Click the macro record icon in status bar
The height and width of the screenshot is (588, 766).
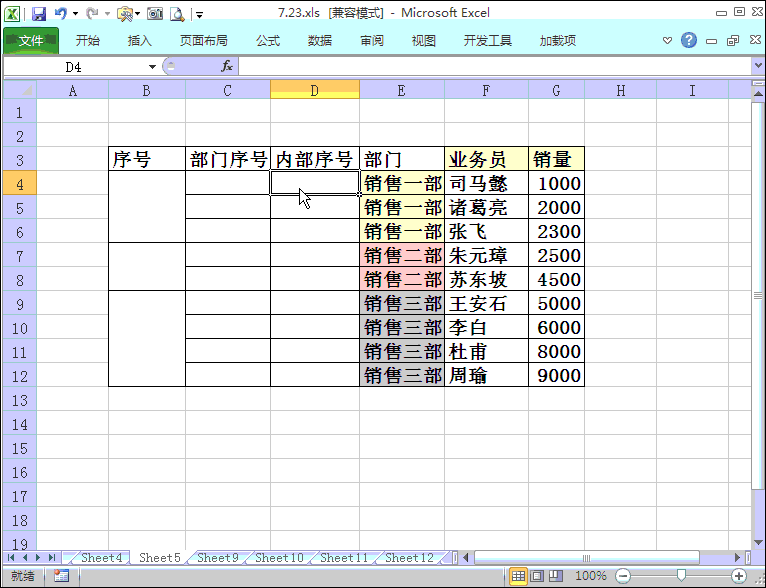tap(62, 576)
